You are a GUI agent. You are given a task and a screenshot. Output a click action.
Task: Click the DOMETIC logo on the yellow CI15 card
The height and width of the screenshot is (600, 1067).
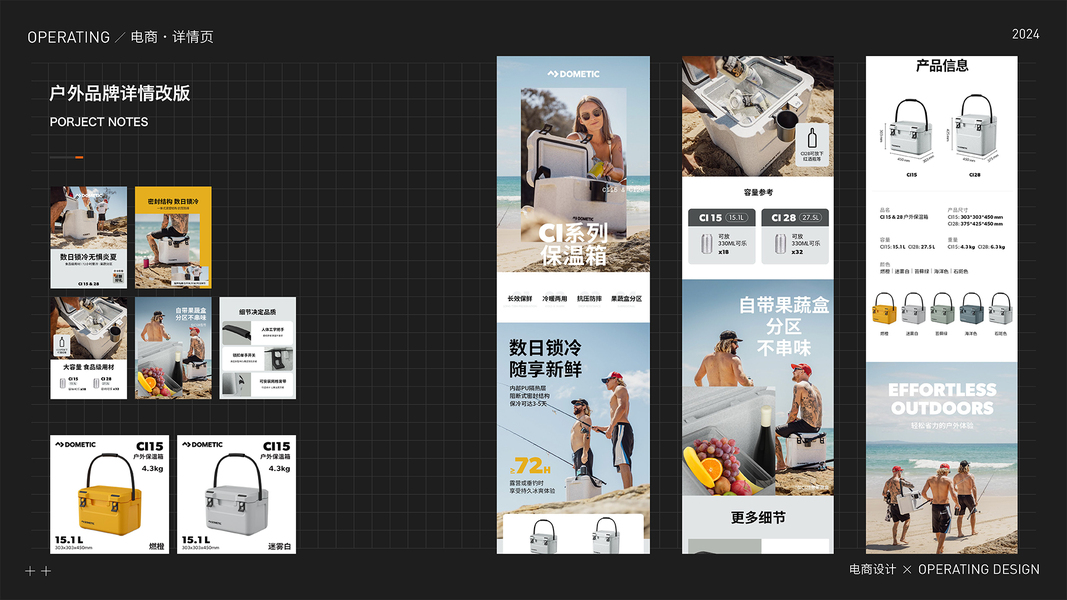coord(76,444)
